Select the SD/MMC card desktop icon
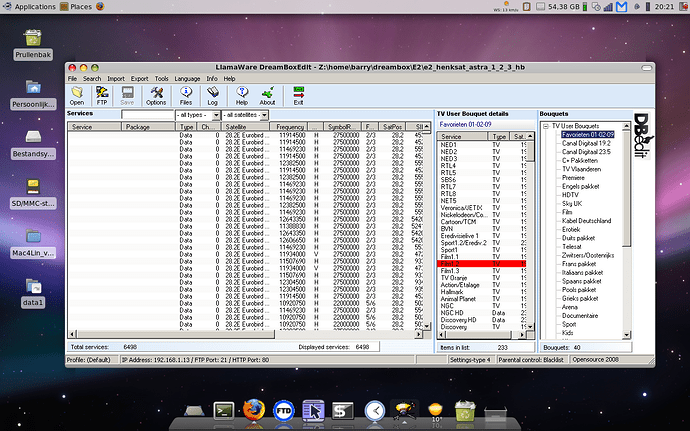Viewport: 690px width, 431px height. (33, 194)
